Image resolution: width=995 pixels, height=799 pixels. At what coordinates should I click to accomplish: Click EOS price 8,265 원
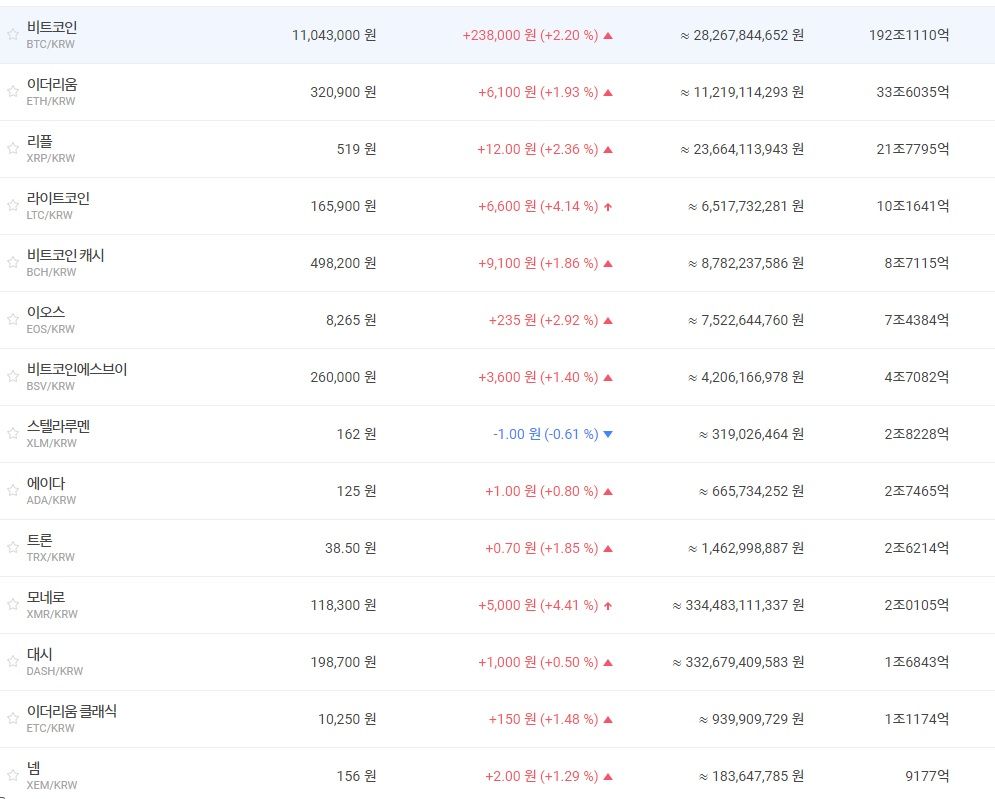tap(351, 320)
